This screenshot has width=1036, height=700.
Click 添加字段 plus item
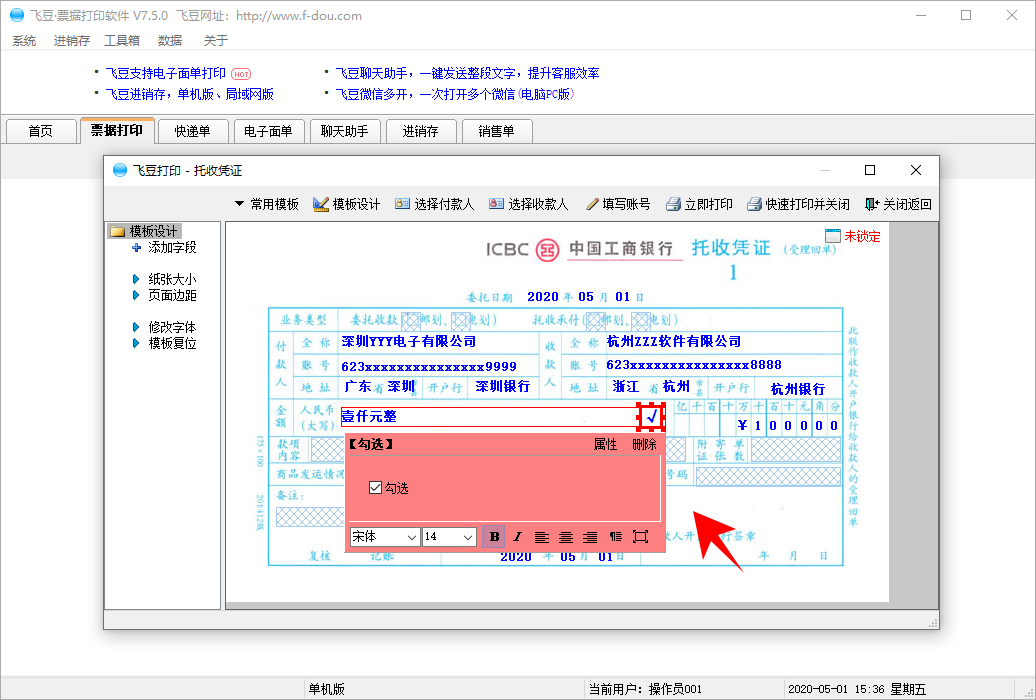(164, 247)
